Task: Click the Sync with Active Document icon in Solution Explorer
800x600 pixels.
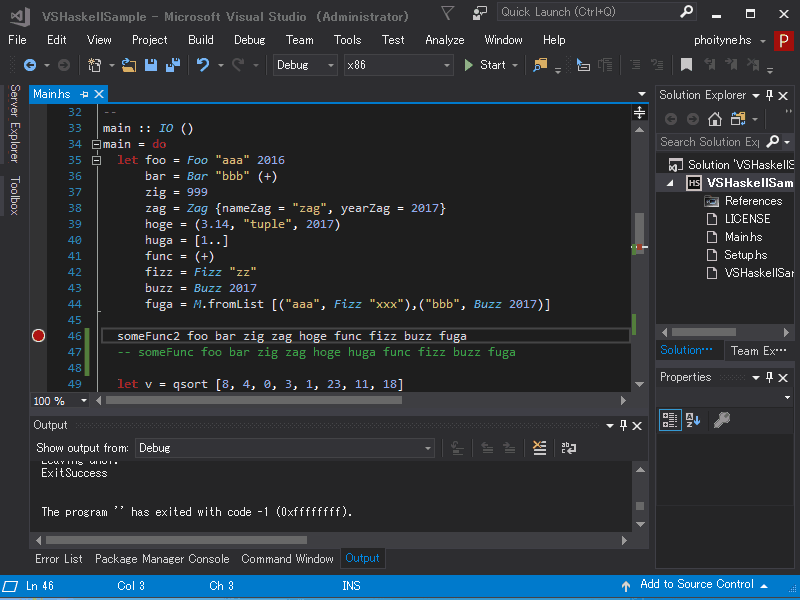Action: pos(738,119)
